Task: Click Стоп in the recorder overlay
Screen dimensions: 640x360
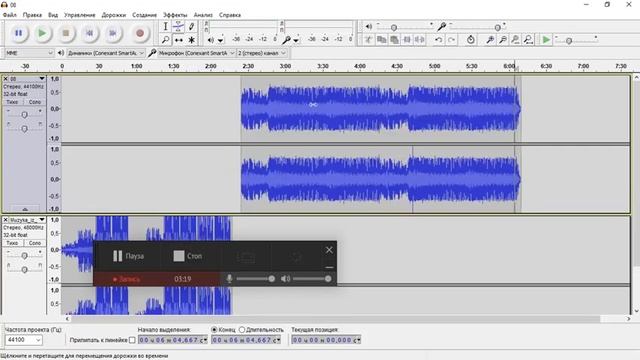Action: coord(187,256)
